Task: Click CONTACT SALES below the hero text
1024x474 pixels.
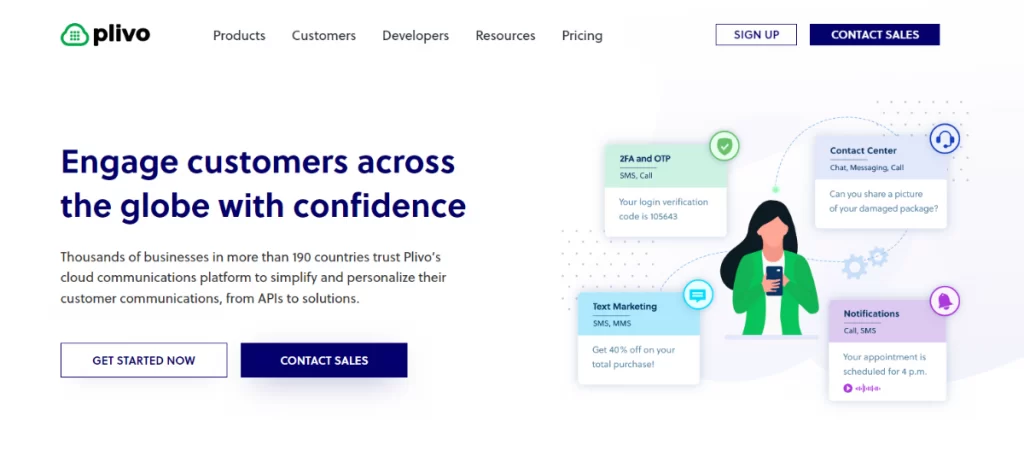Action: (x=324, y=360)
